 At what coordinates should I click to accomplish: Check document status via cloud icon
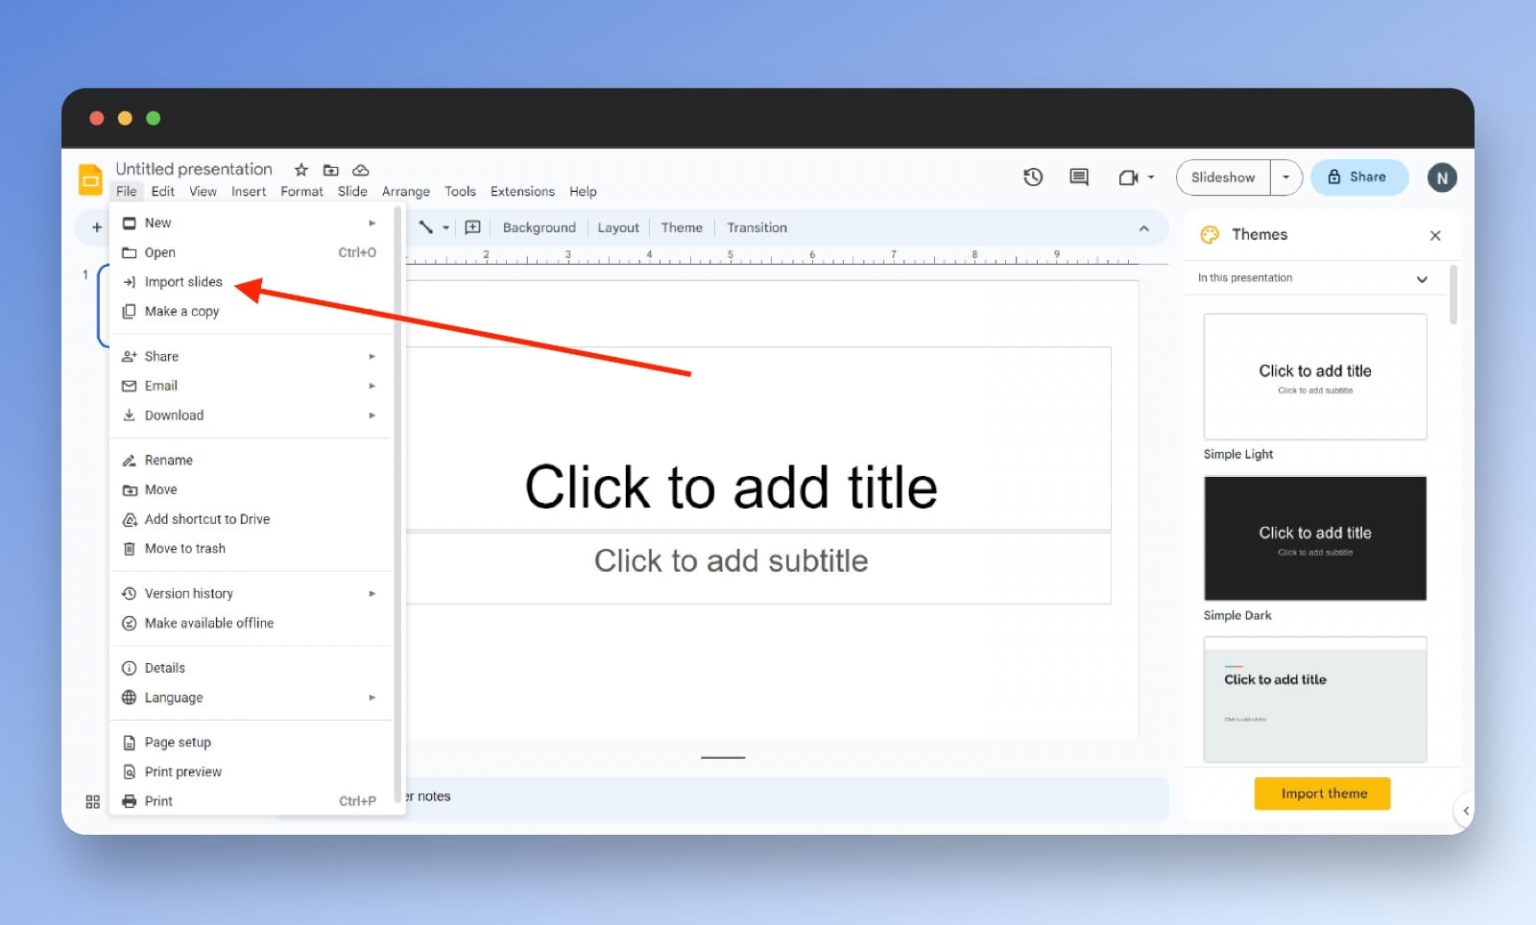[361, 170]
